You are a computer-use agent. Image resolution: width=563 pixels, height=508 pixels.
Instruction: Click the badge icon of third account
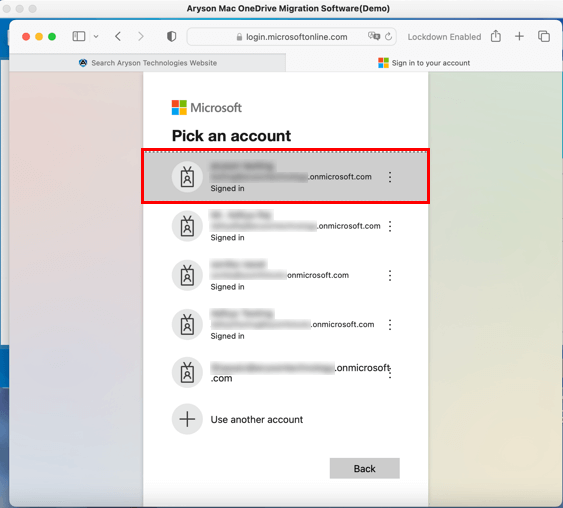coord(187,275)
